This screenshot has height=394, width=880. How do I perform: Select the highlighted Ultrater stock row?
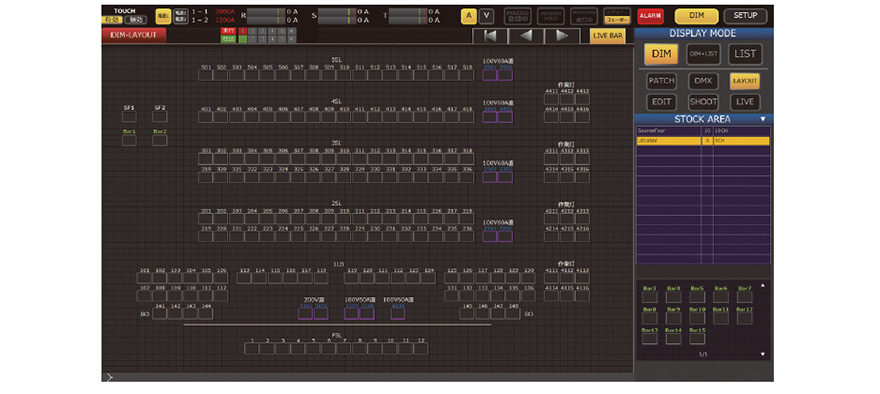pos(703,141)
